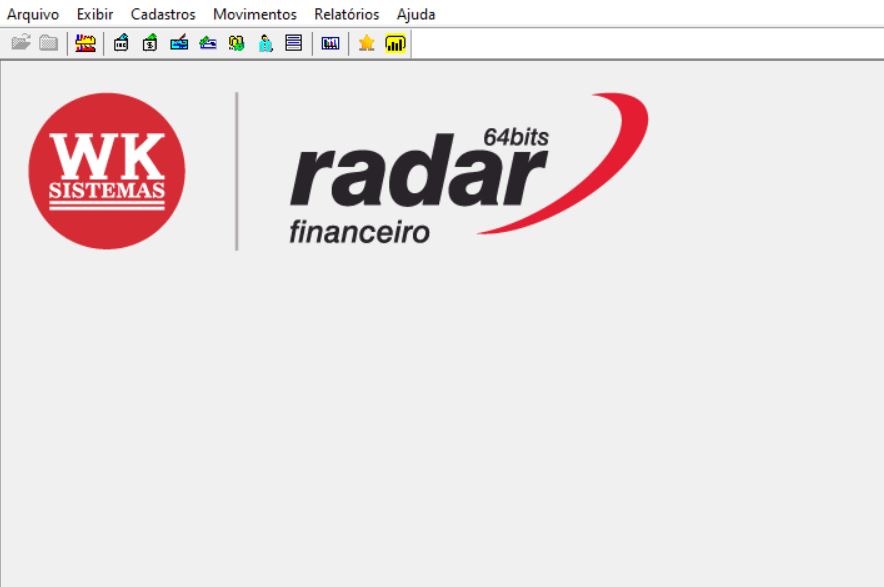
Task: Click the red and yellow shelves icon
Action: [x=86, y=43]
